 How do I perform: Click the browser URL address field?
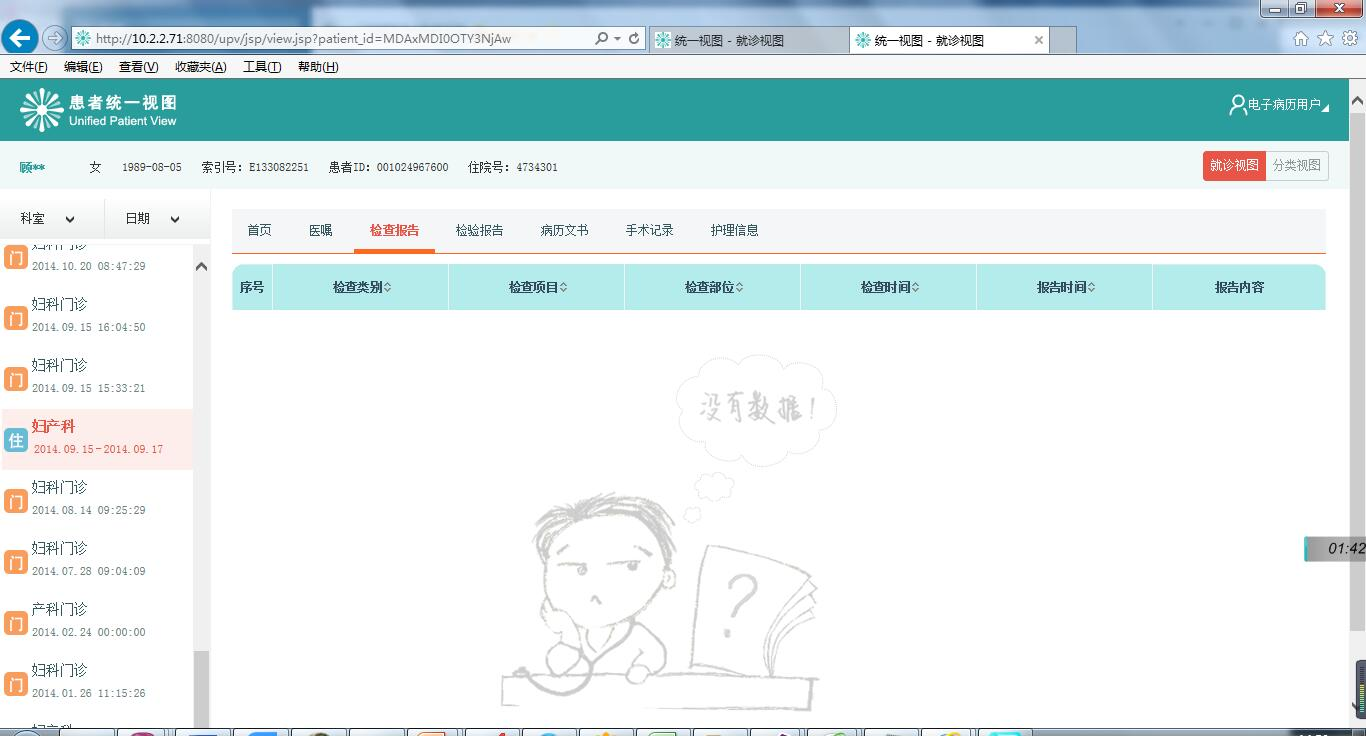tap(330, 39)
